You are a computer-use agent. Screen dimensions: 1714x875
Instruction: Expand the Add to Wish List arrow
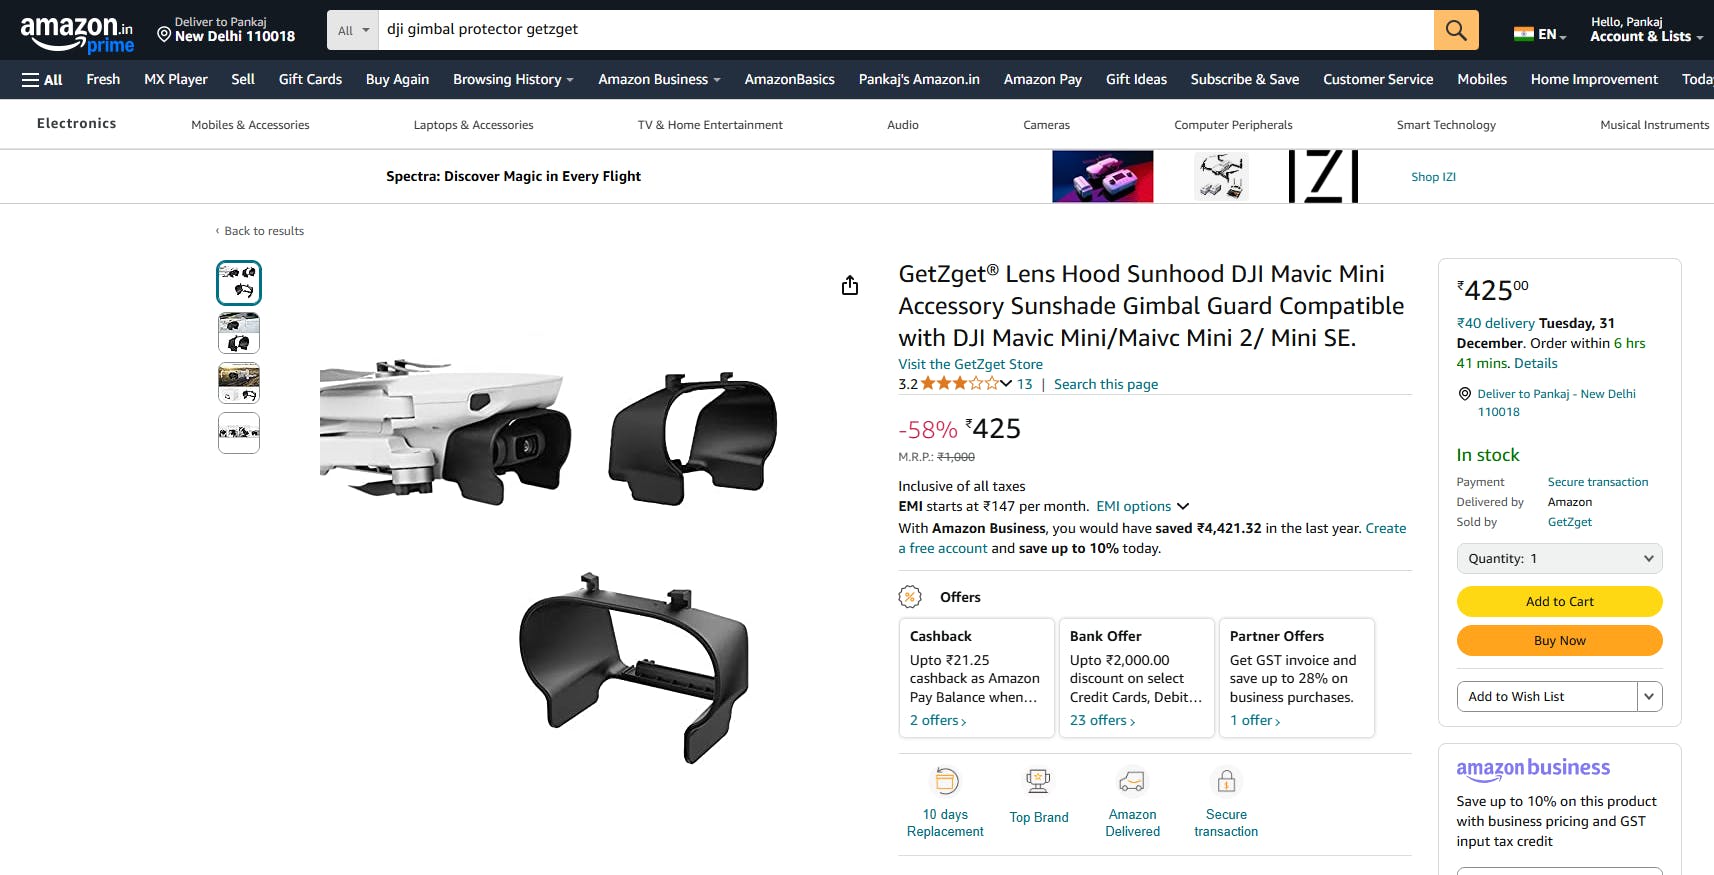[x=1649, y=696]
